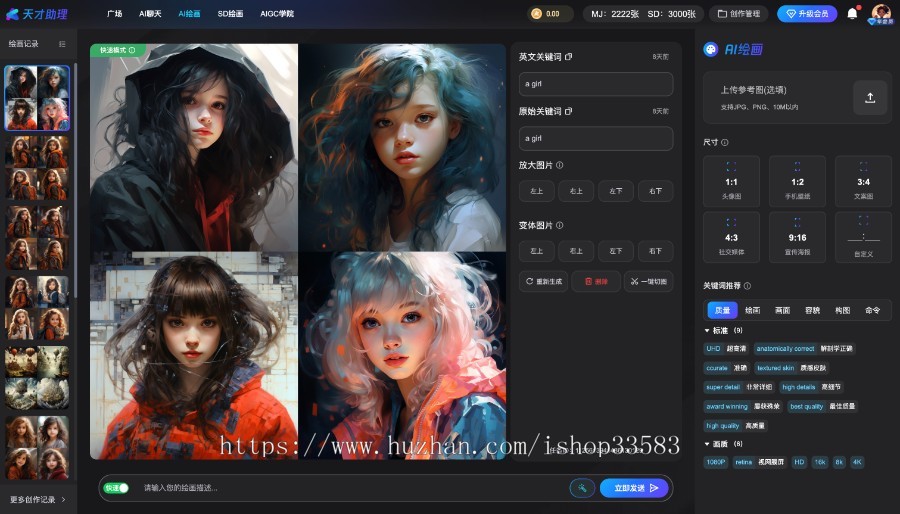The width and height of the screenshot is (900, 514).
Task: Click the red 删除 button
Action: click(x=596, y=282)
